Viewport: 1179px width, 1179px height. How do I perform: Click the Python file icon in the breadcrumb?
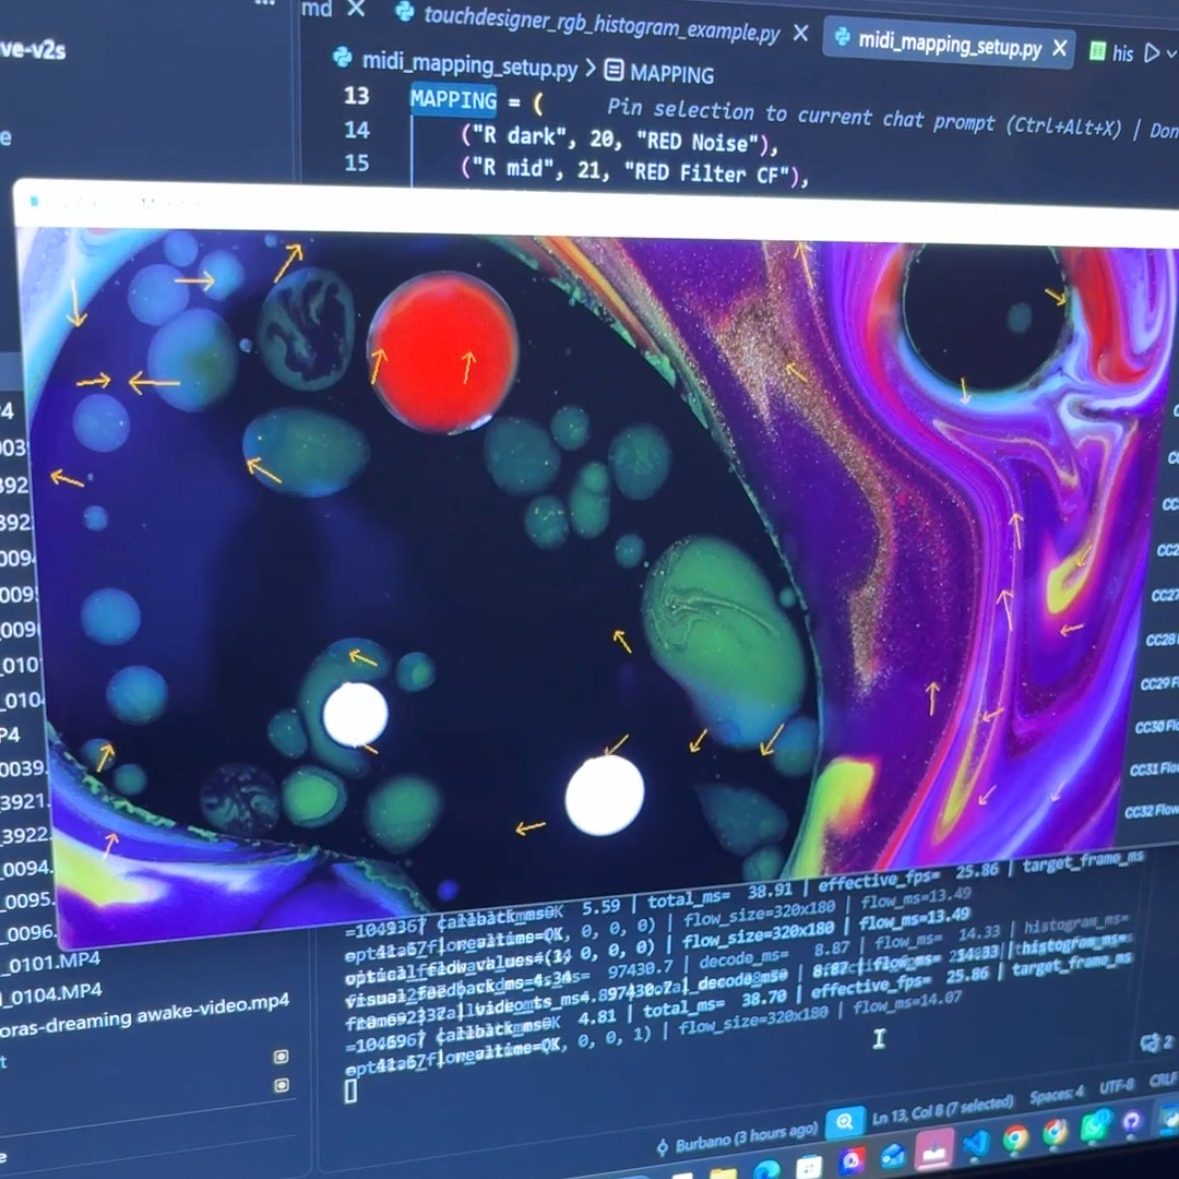tap(343, 57)
